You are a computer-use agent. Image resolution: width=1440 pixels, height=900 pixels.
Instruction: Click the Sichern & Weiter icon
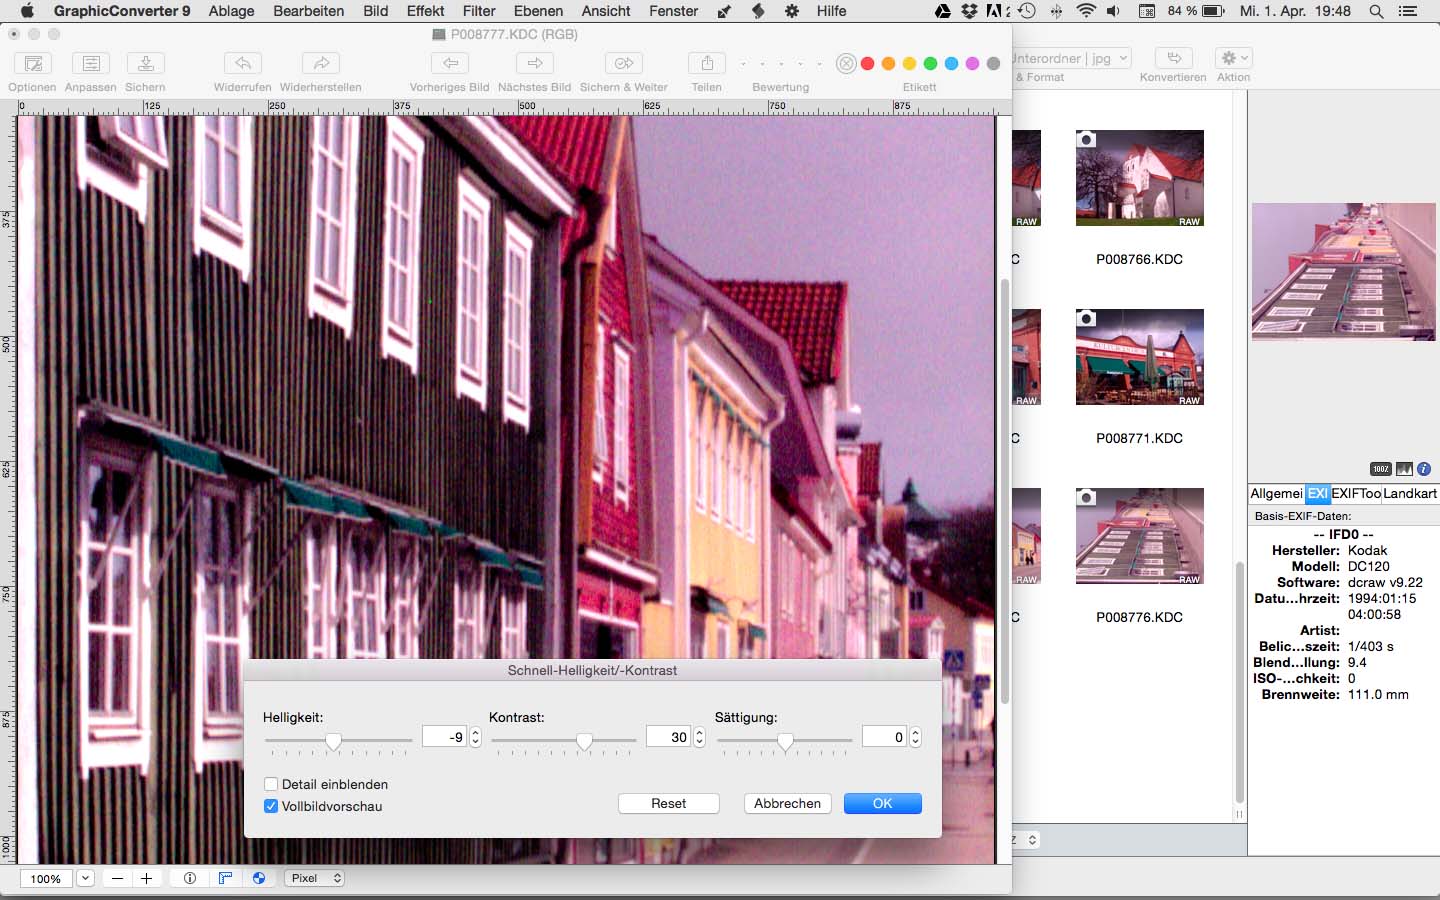[624, 63]
